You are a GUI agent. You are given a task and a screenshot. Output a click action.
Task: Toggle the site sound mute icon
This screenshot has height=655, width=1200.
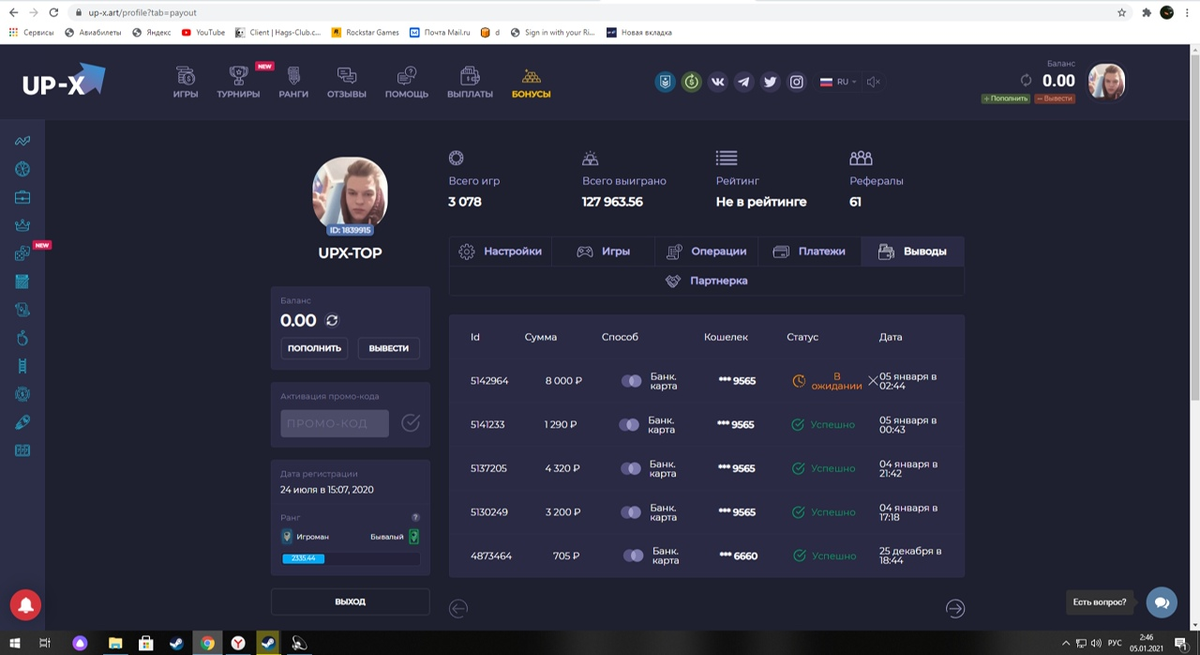[x=873, y=82]
